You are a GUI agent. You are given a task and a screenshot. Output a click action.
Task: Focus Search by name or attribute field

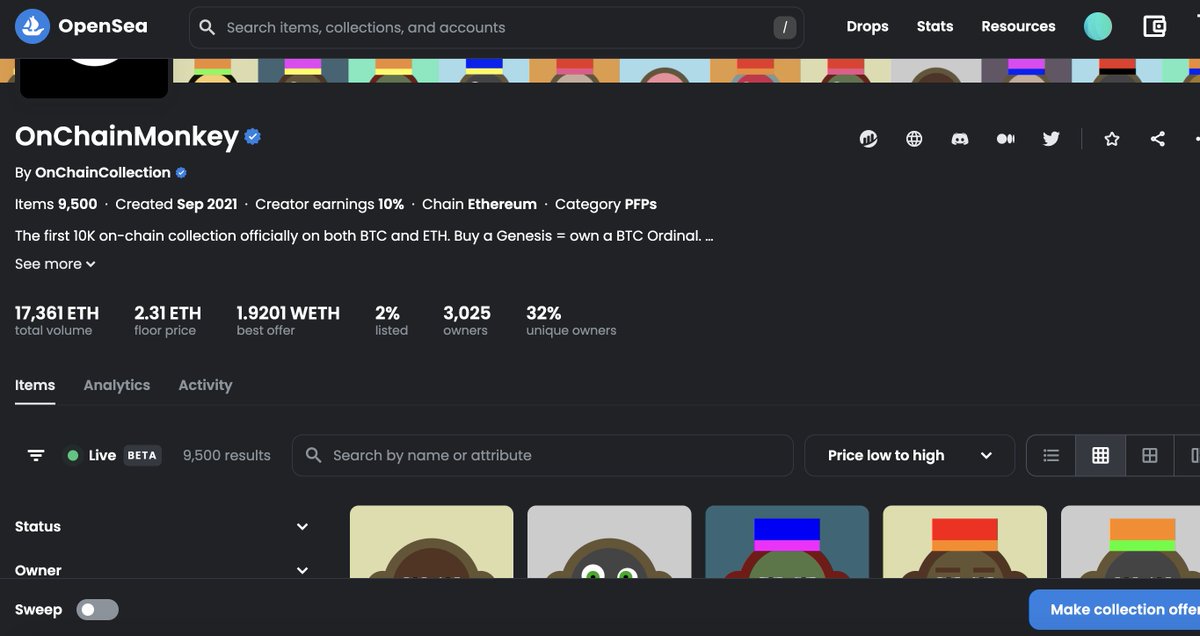[x=543, y=455]
